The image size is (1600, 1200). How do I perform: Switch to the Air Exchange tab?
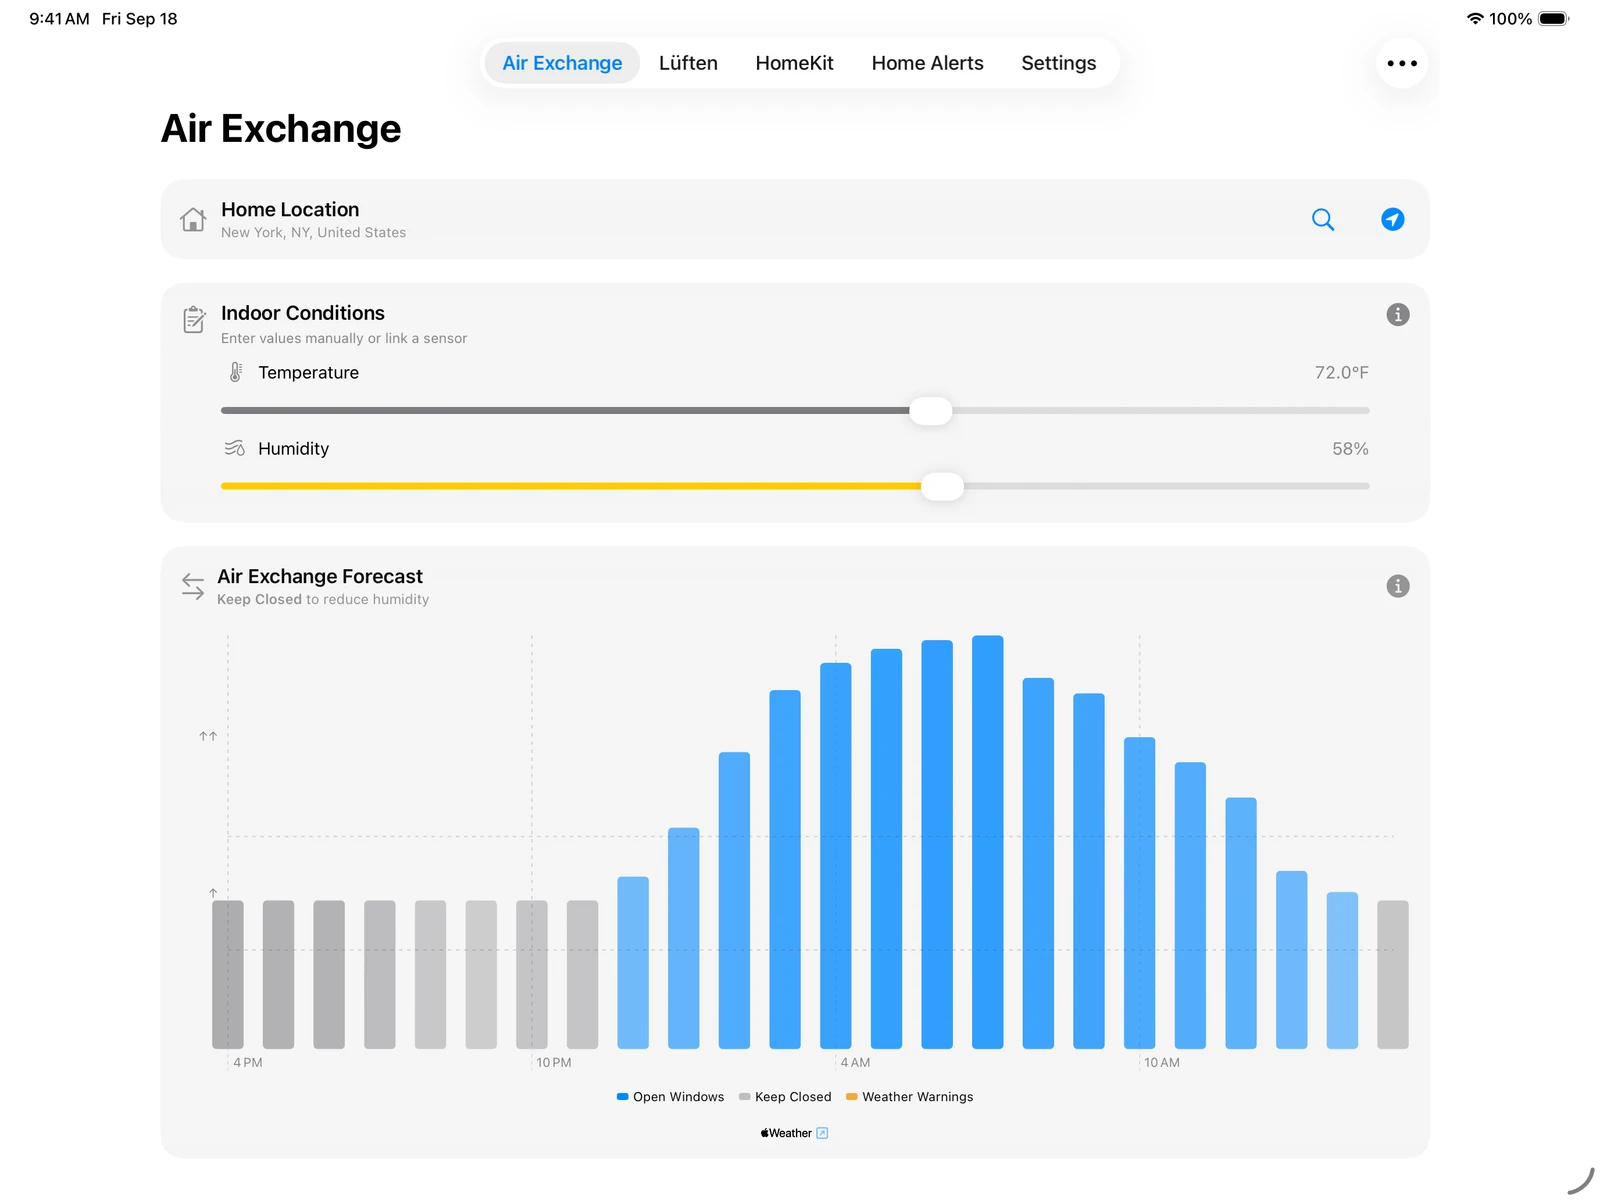click(562, 63)
